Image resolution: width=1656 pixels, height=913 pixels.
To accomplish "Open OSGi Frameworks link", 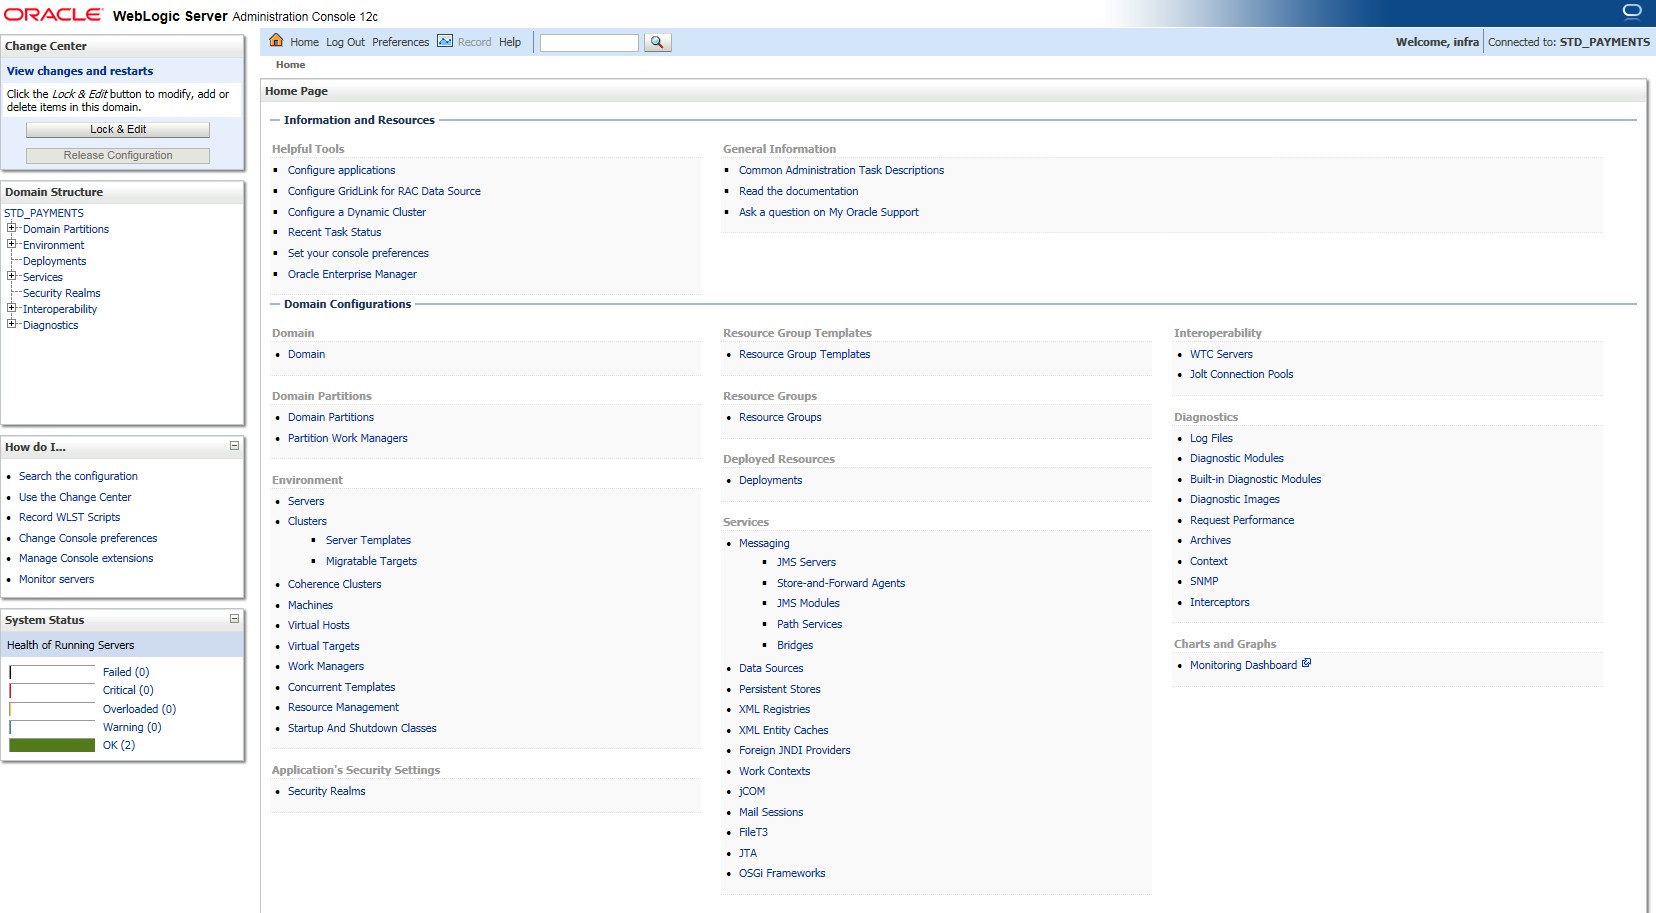I will point(782,873).
